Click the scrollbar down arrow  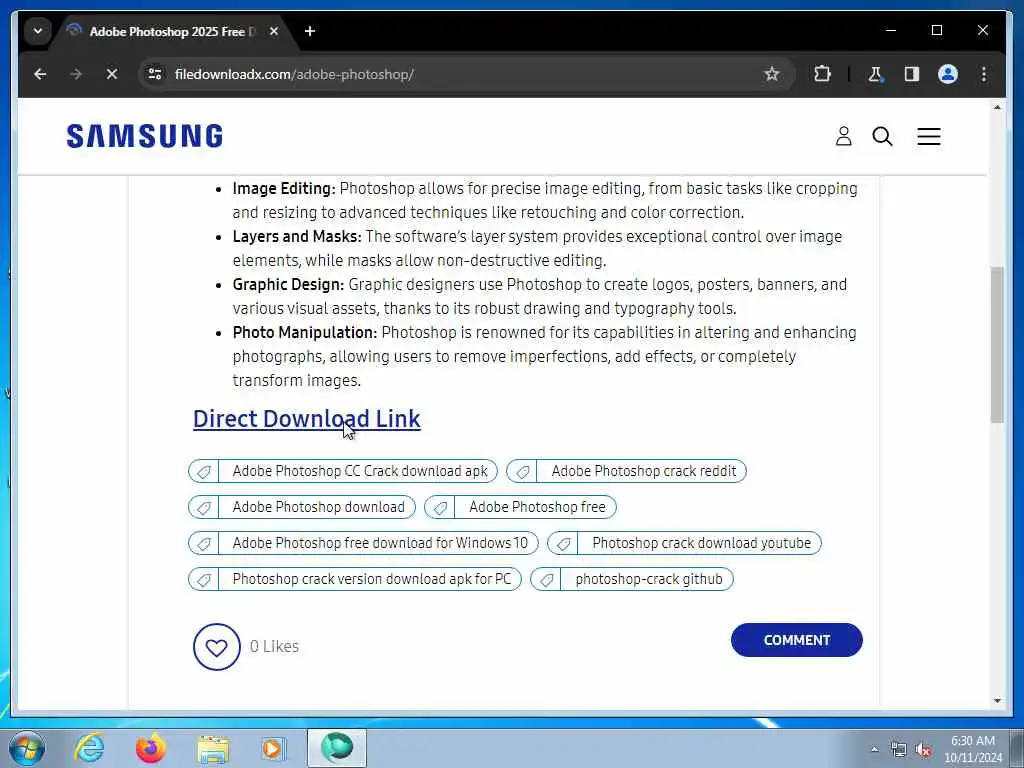[997, 701]
